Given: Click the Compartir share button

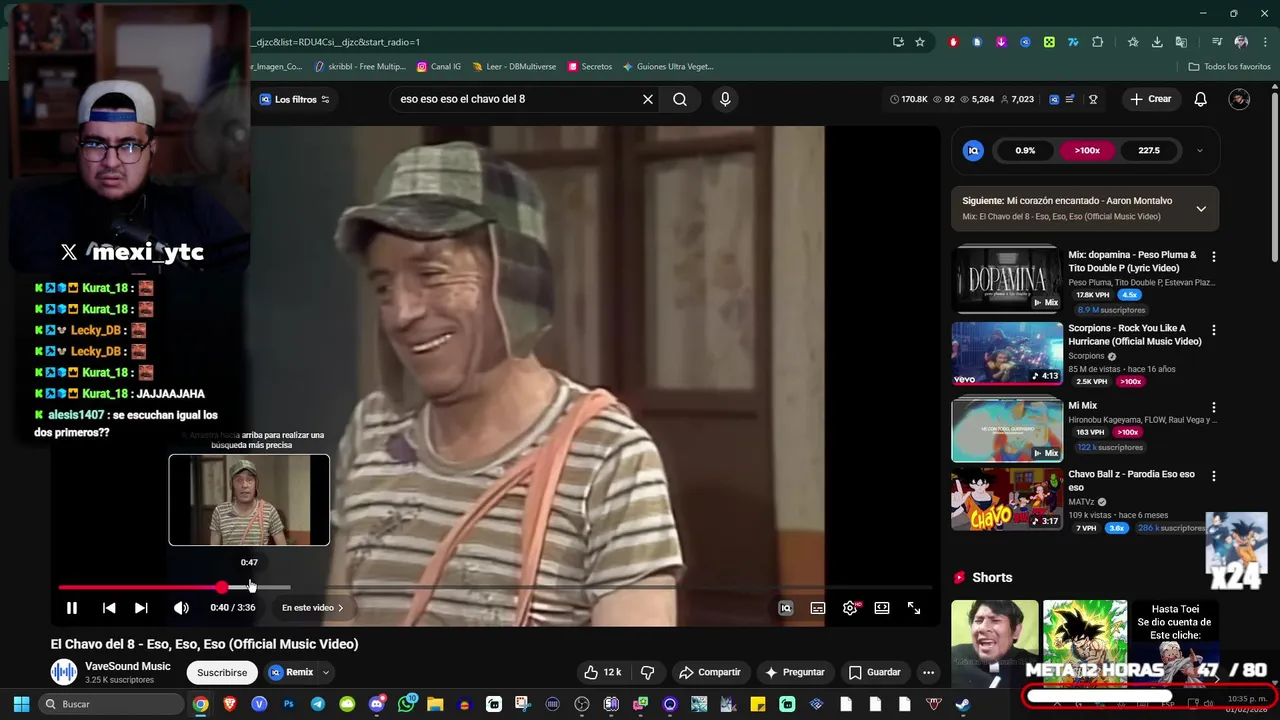Looking at the screenshot, I should 710,673.
